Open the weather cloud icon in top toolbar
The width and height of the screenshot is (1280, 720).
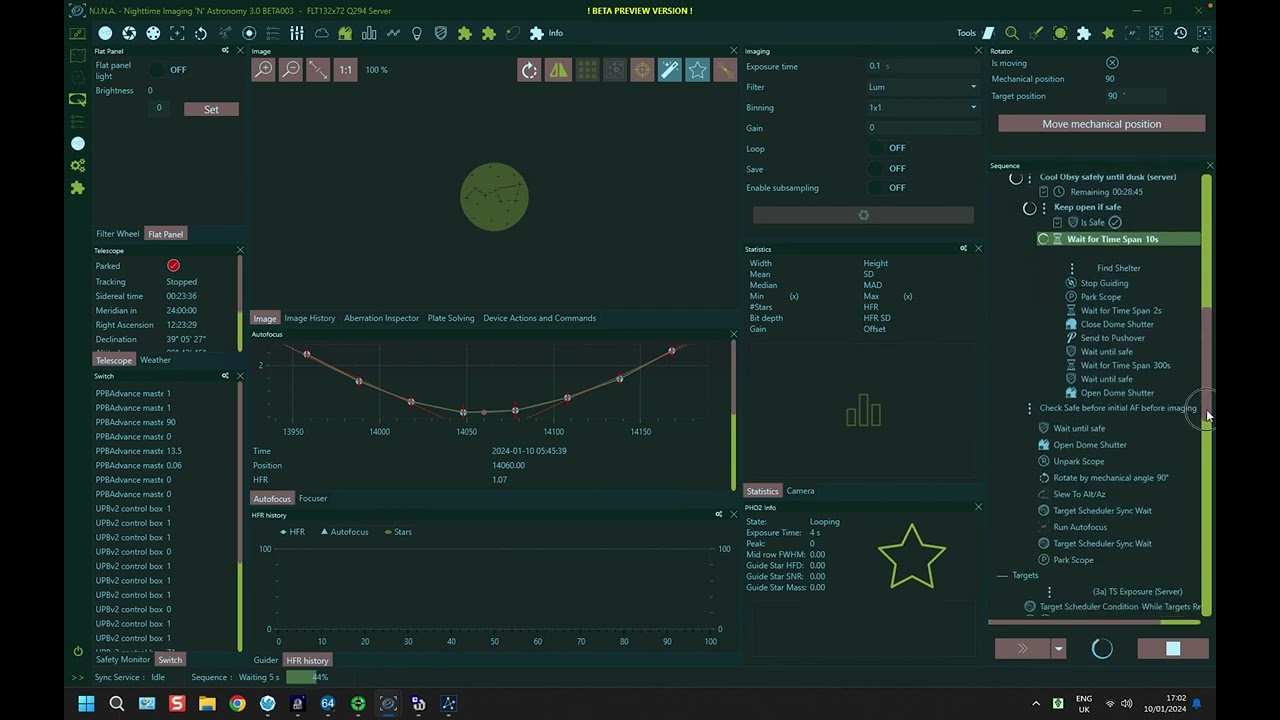(x=321, y=33)
